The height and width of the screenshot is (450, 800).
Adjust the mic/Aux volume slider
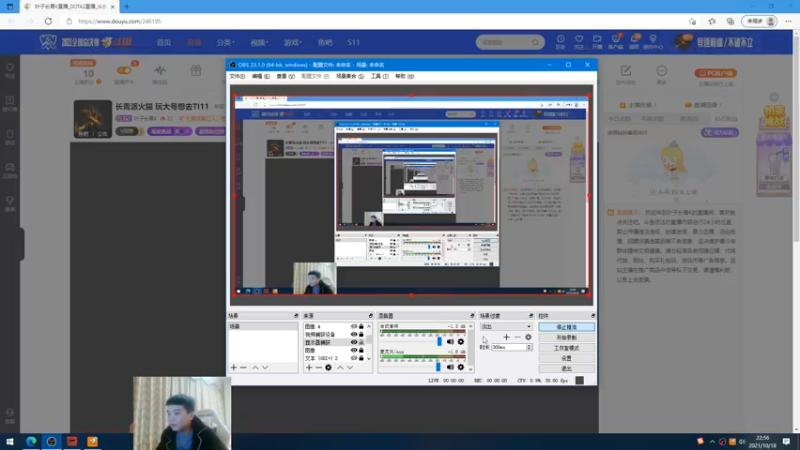click(438, 366)
